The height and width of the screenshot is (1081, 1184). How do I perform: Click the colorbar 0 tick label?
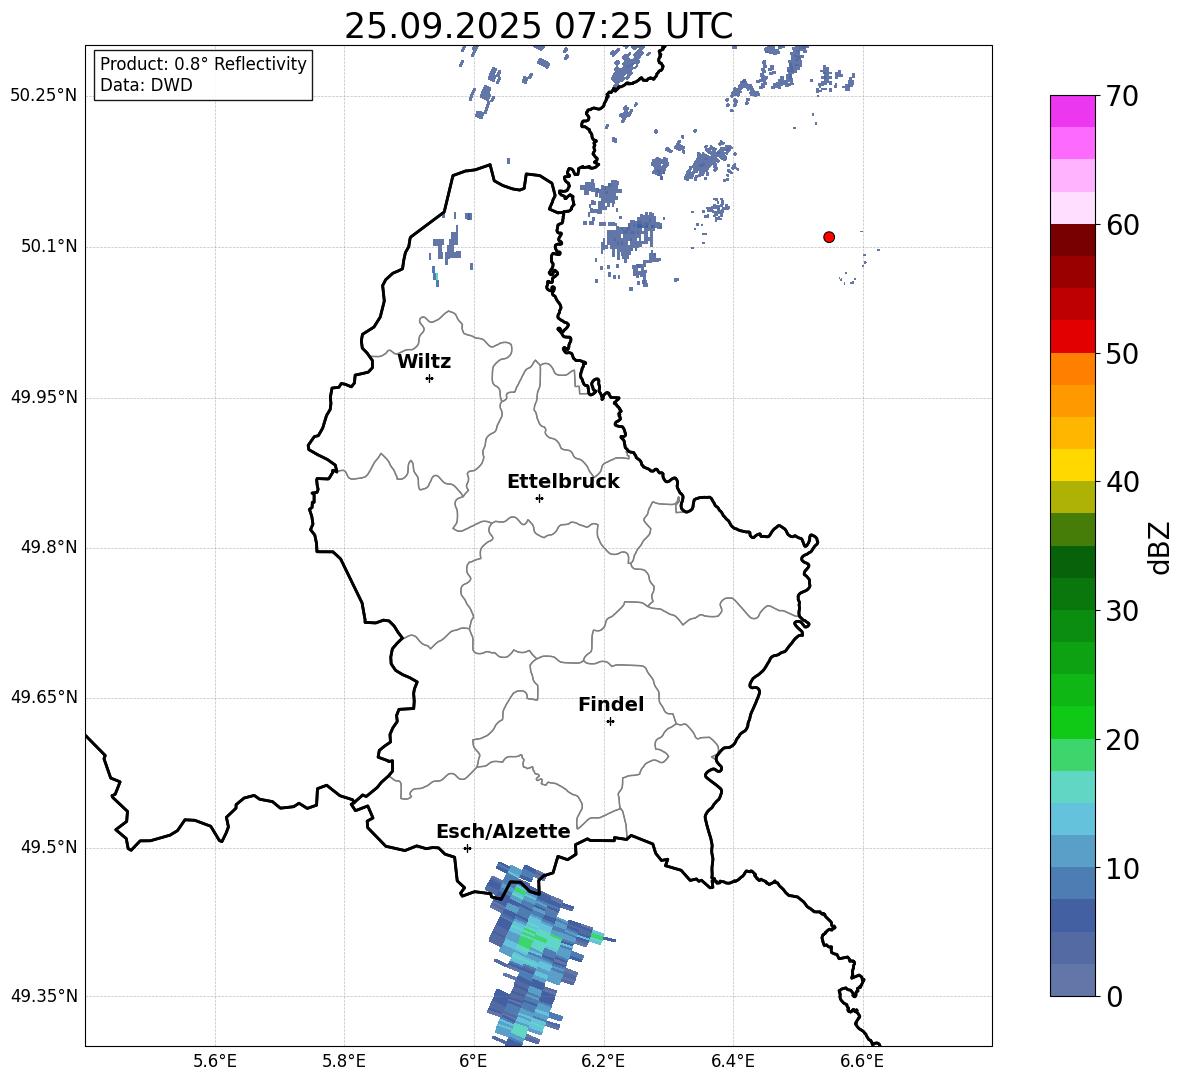1114,996
